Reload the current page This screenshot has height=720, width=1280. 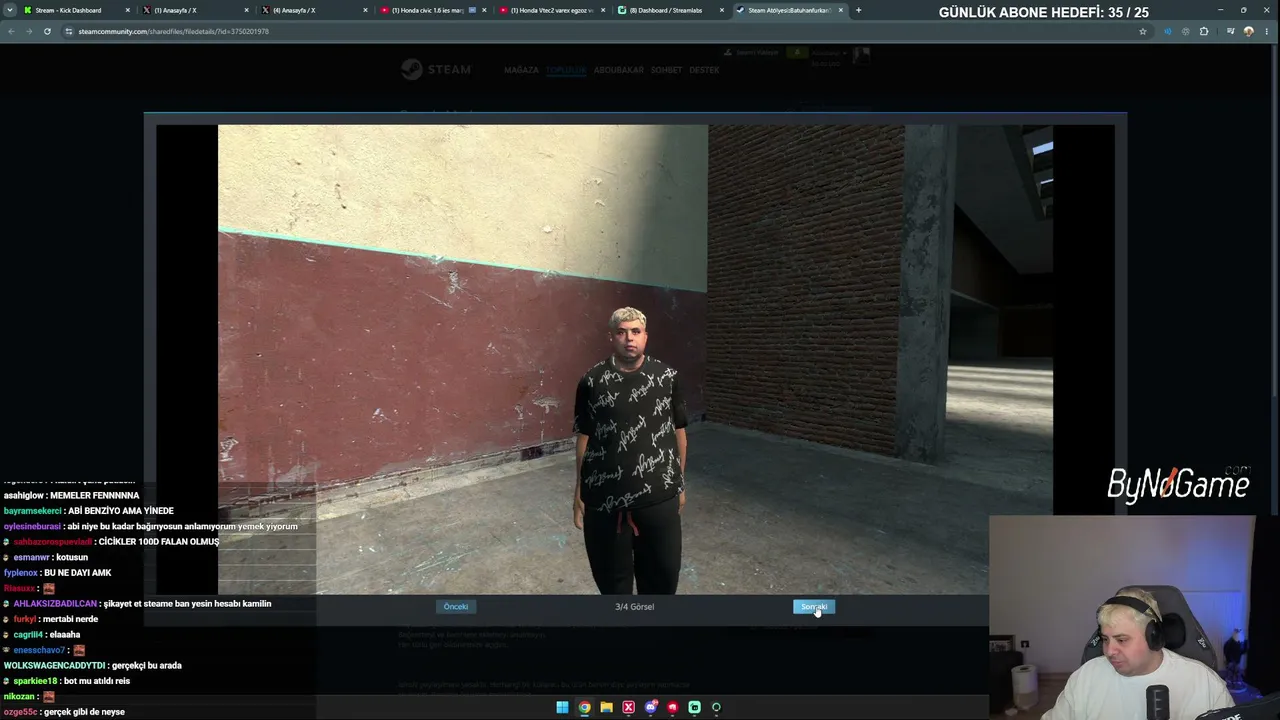[47, 31]
